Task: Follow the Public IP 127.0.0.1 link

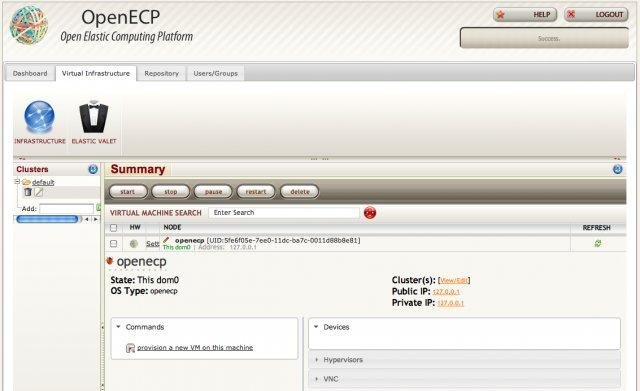Action: pos(446,292)
